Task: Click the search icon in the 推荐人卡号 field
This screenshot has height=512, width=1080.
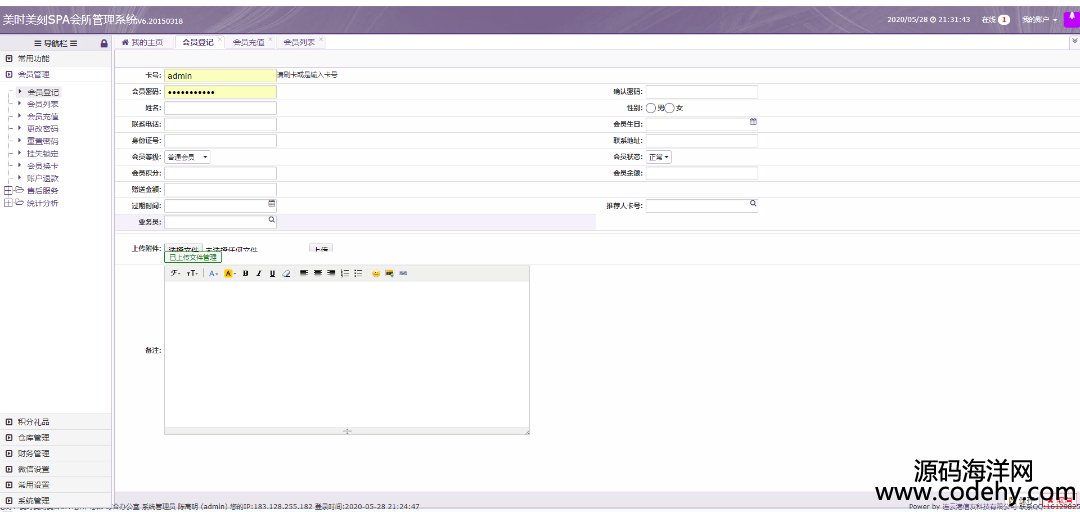Action: pos(753,203)
